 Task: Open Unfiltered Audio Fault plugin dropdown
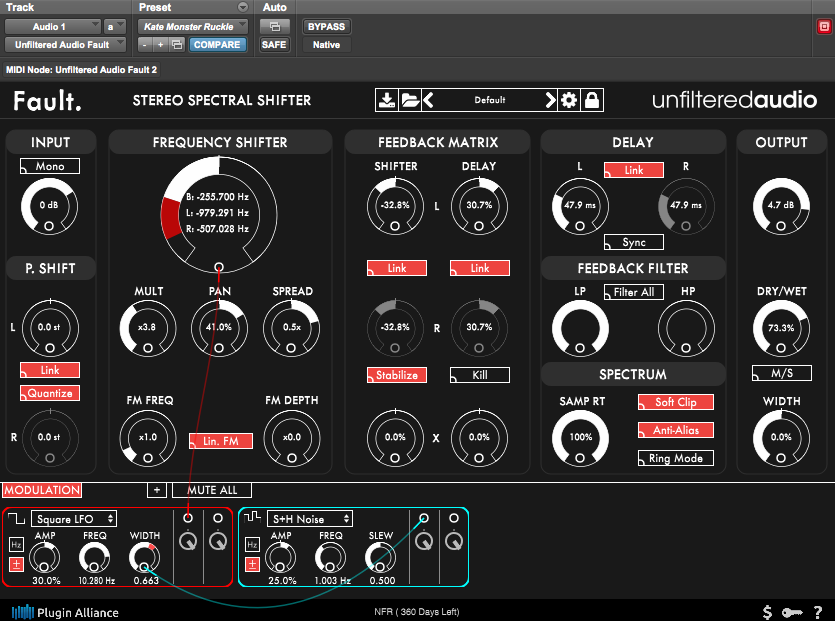65,45
